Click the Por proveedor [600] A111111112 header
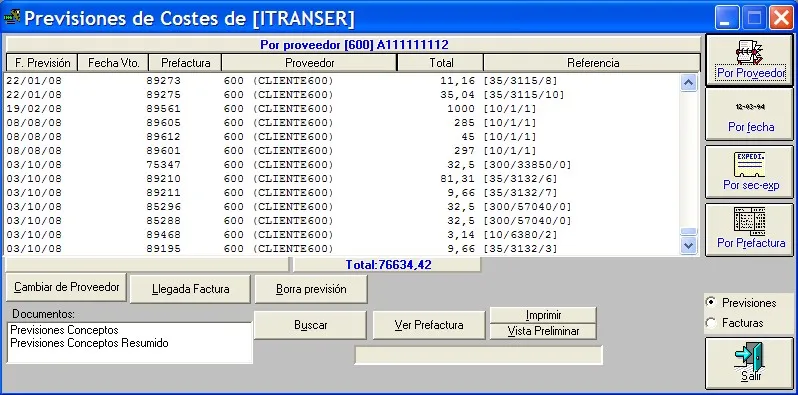Screen dimensions: 798x395 (x=354, y=45)
